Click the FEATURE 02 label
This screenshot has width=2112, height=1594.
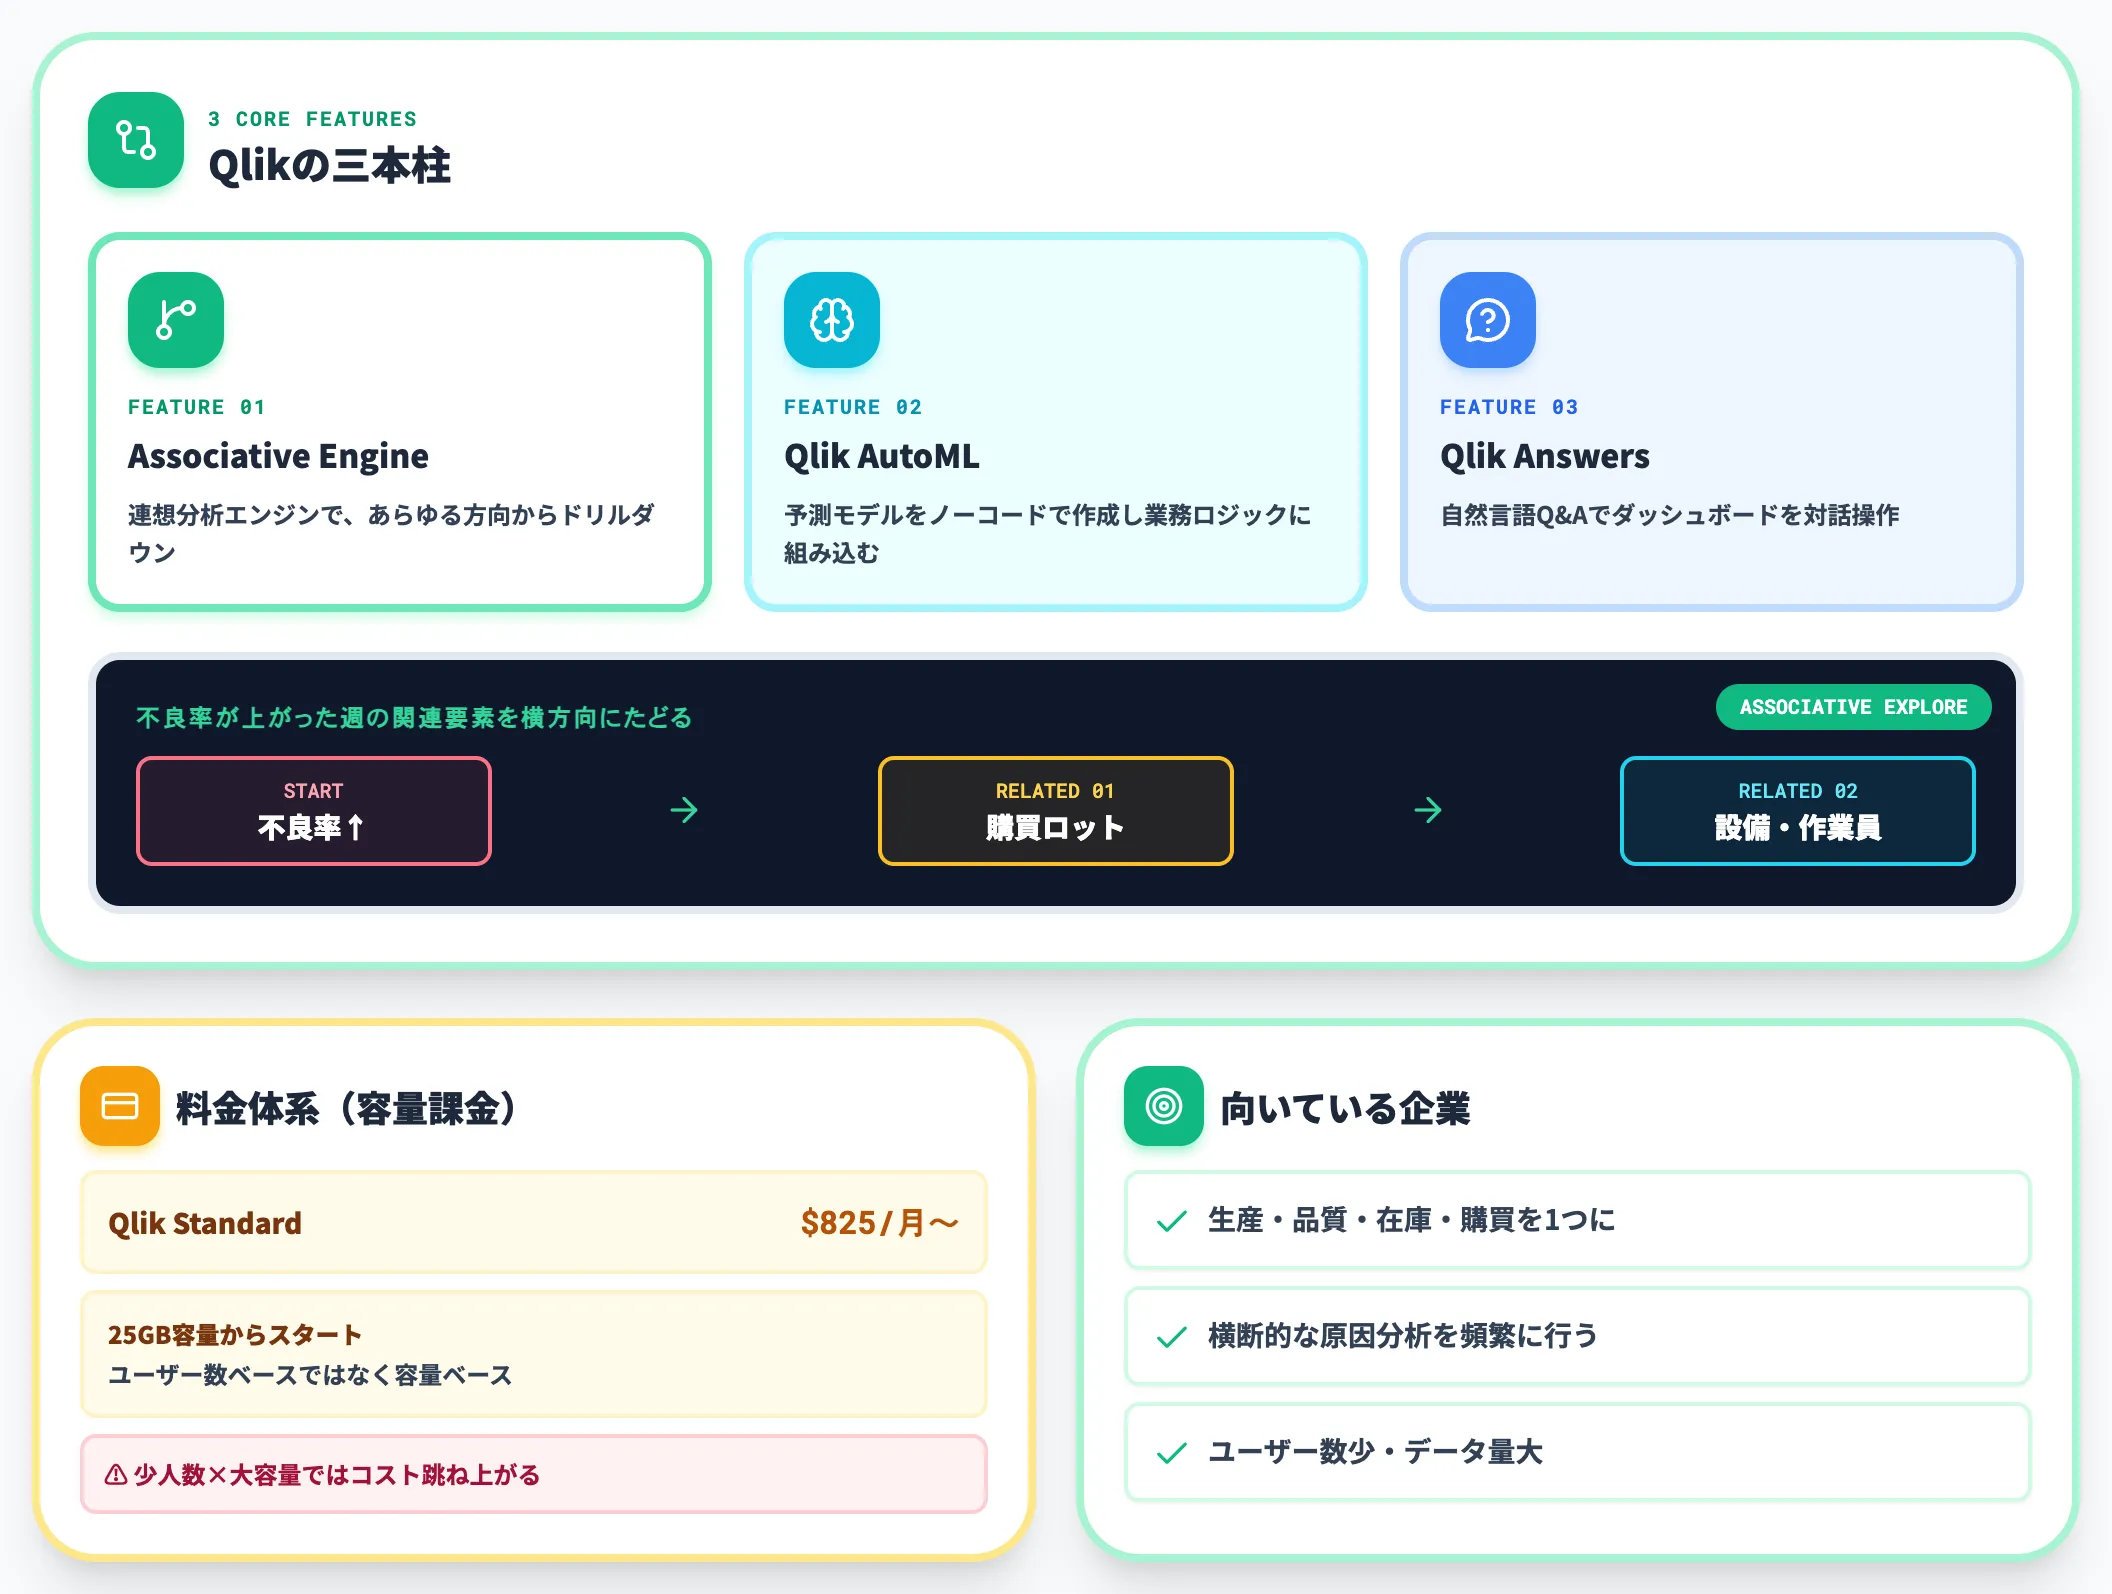point(853,407)
